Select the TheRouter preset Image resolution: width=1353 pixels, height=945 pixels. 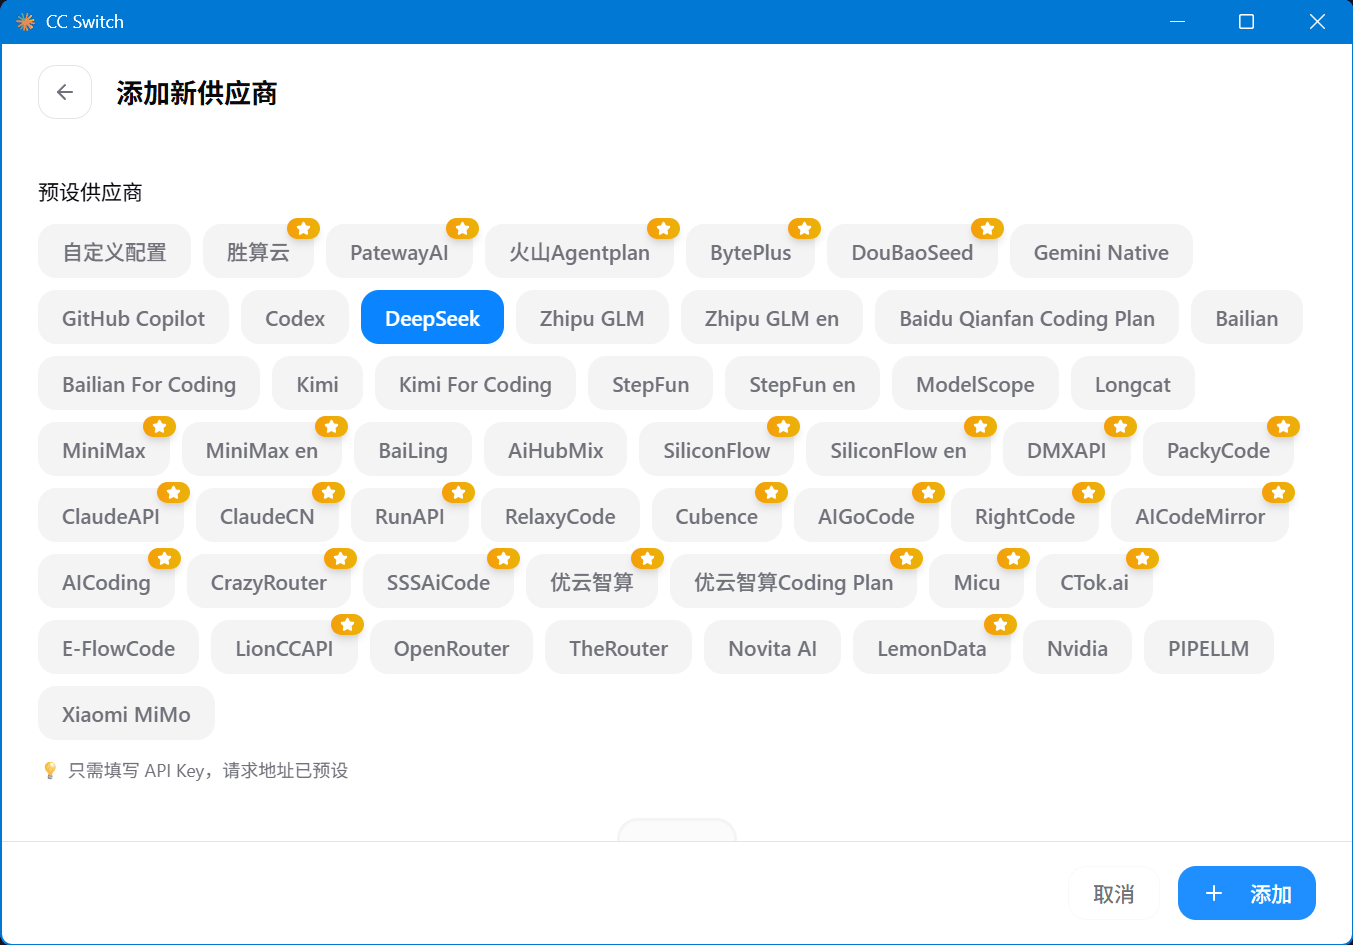point(619,647)
